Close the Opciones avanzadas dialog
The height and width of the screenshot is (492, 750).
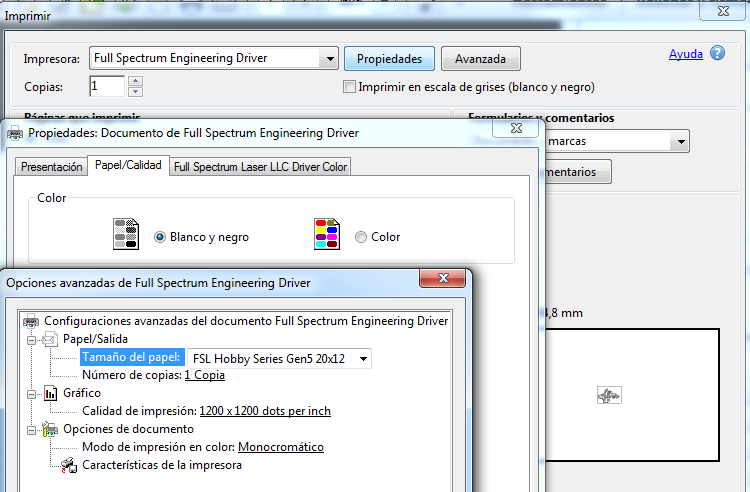pyautogui.click(x=442, y=278)
